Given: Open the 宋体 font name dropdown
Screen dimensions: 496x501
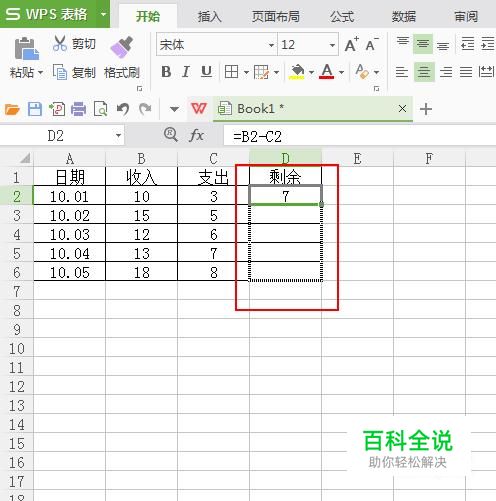Looking at the screenshot, I should pyautogui.click(x=271, y=45).
